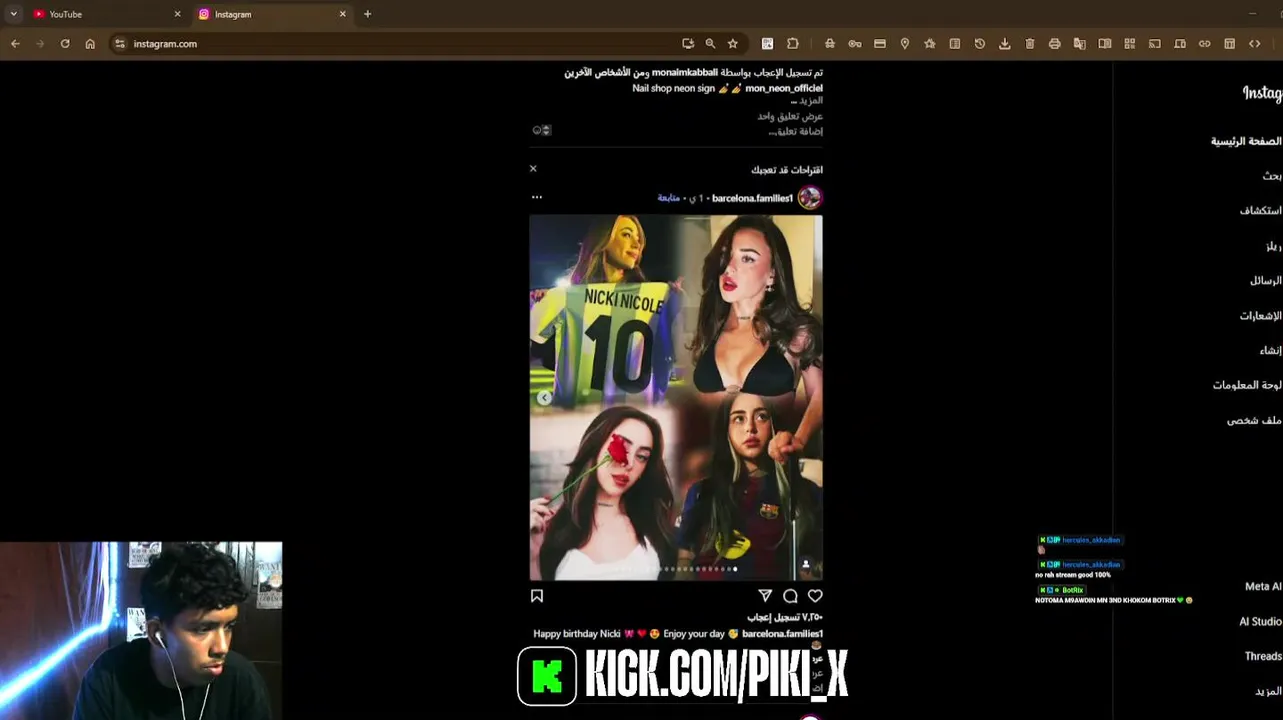Viewport: 1283px width, 720px height.
Task: Open barcelona.families1 name in post caption
Action: pyautogui.click(x=782, y=633)
